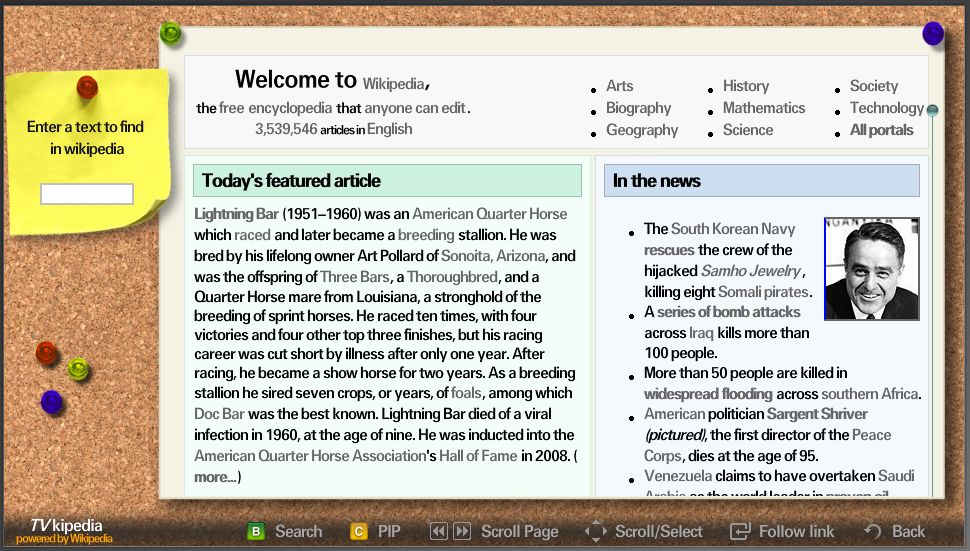
Task: Open the 'American' link before politician
Action: (674, 414)
